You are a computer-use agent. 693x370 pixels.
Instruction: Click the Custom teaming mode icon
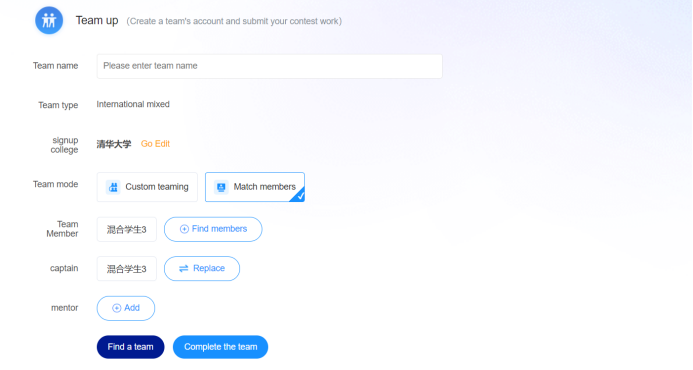tap(113, 187)
